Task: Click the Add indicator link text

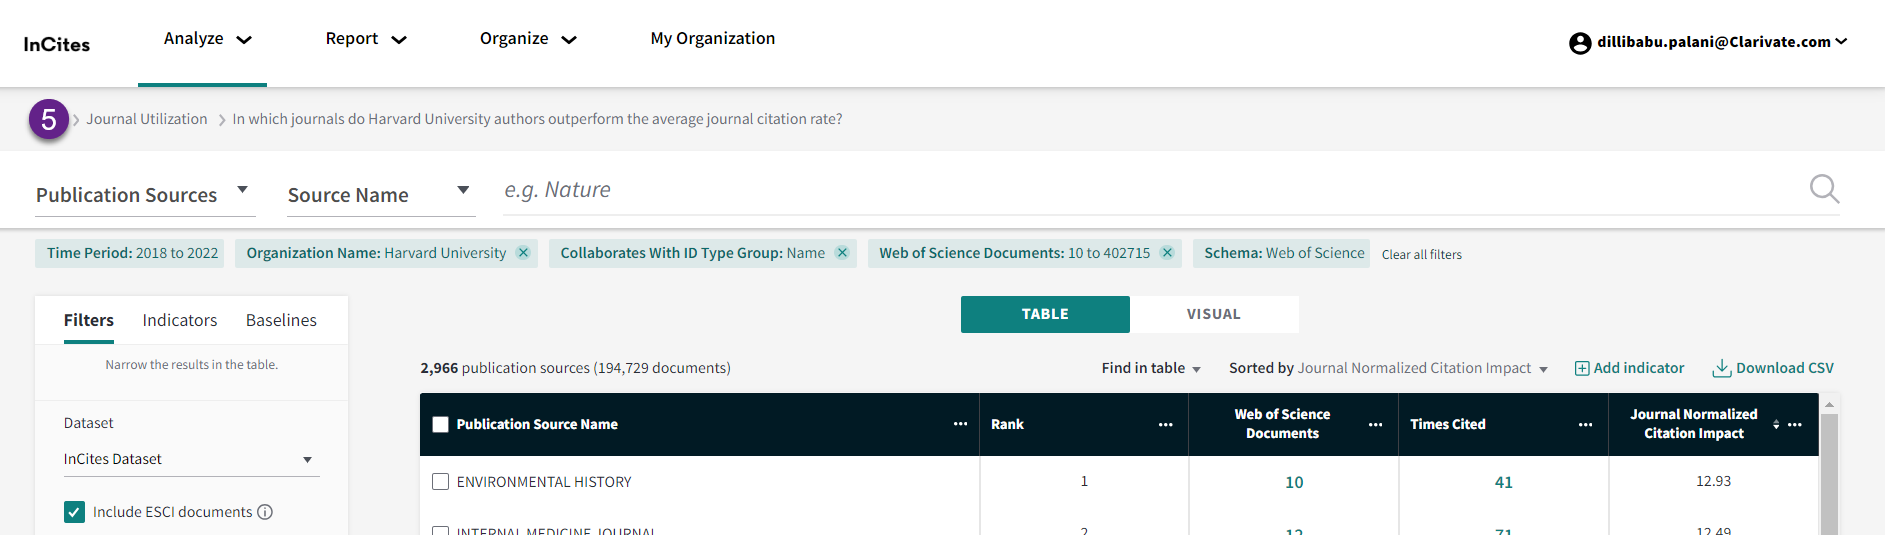Action: [x=1639, y=368]
